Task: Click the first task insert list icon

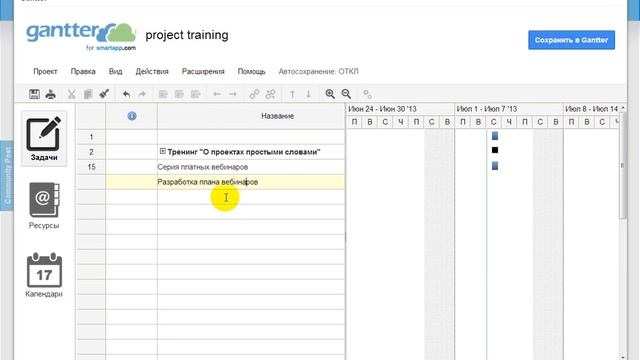Action: [163, 94]
